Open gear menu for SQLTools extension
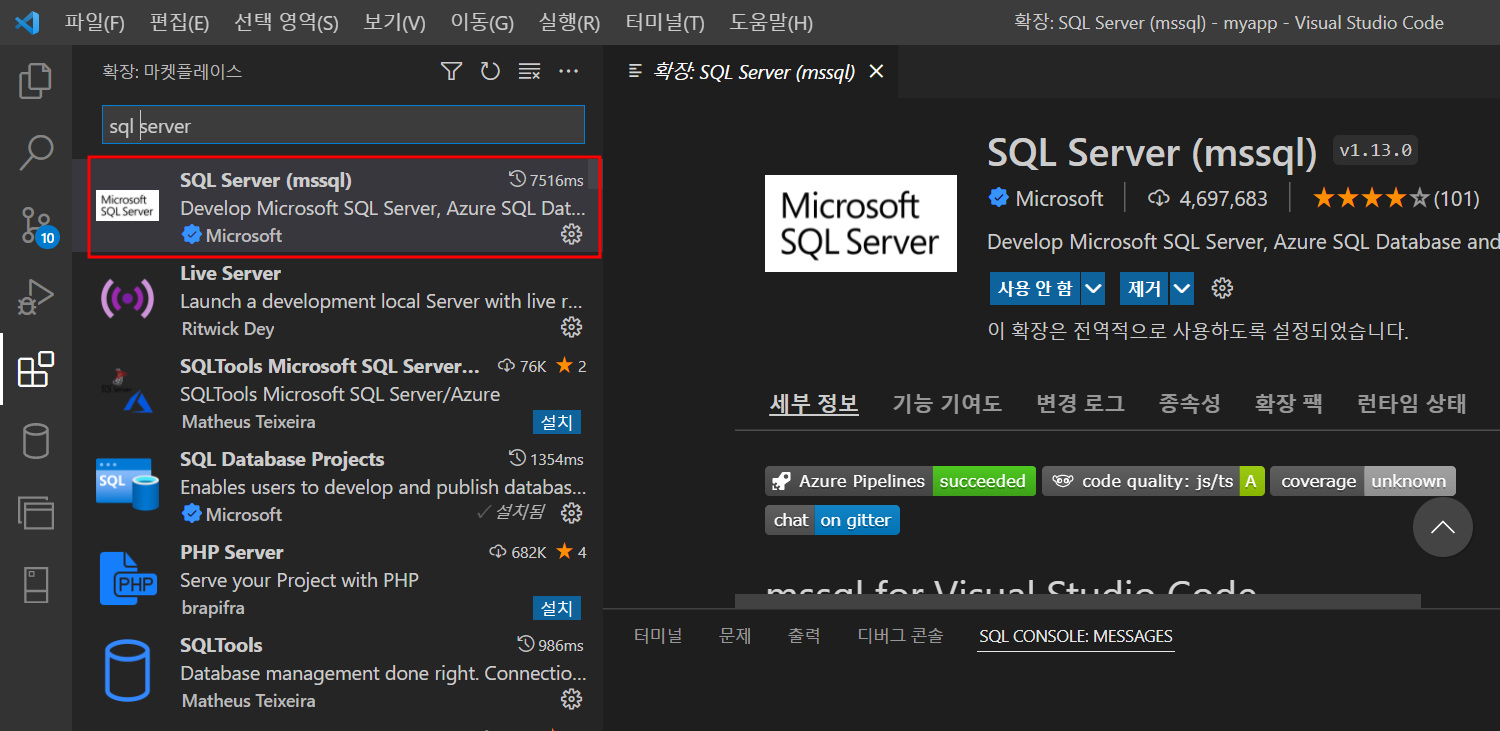The height and width of the screenshot is (731, 1500). click(x=571, y=699)
